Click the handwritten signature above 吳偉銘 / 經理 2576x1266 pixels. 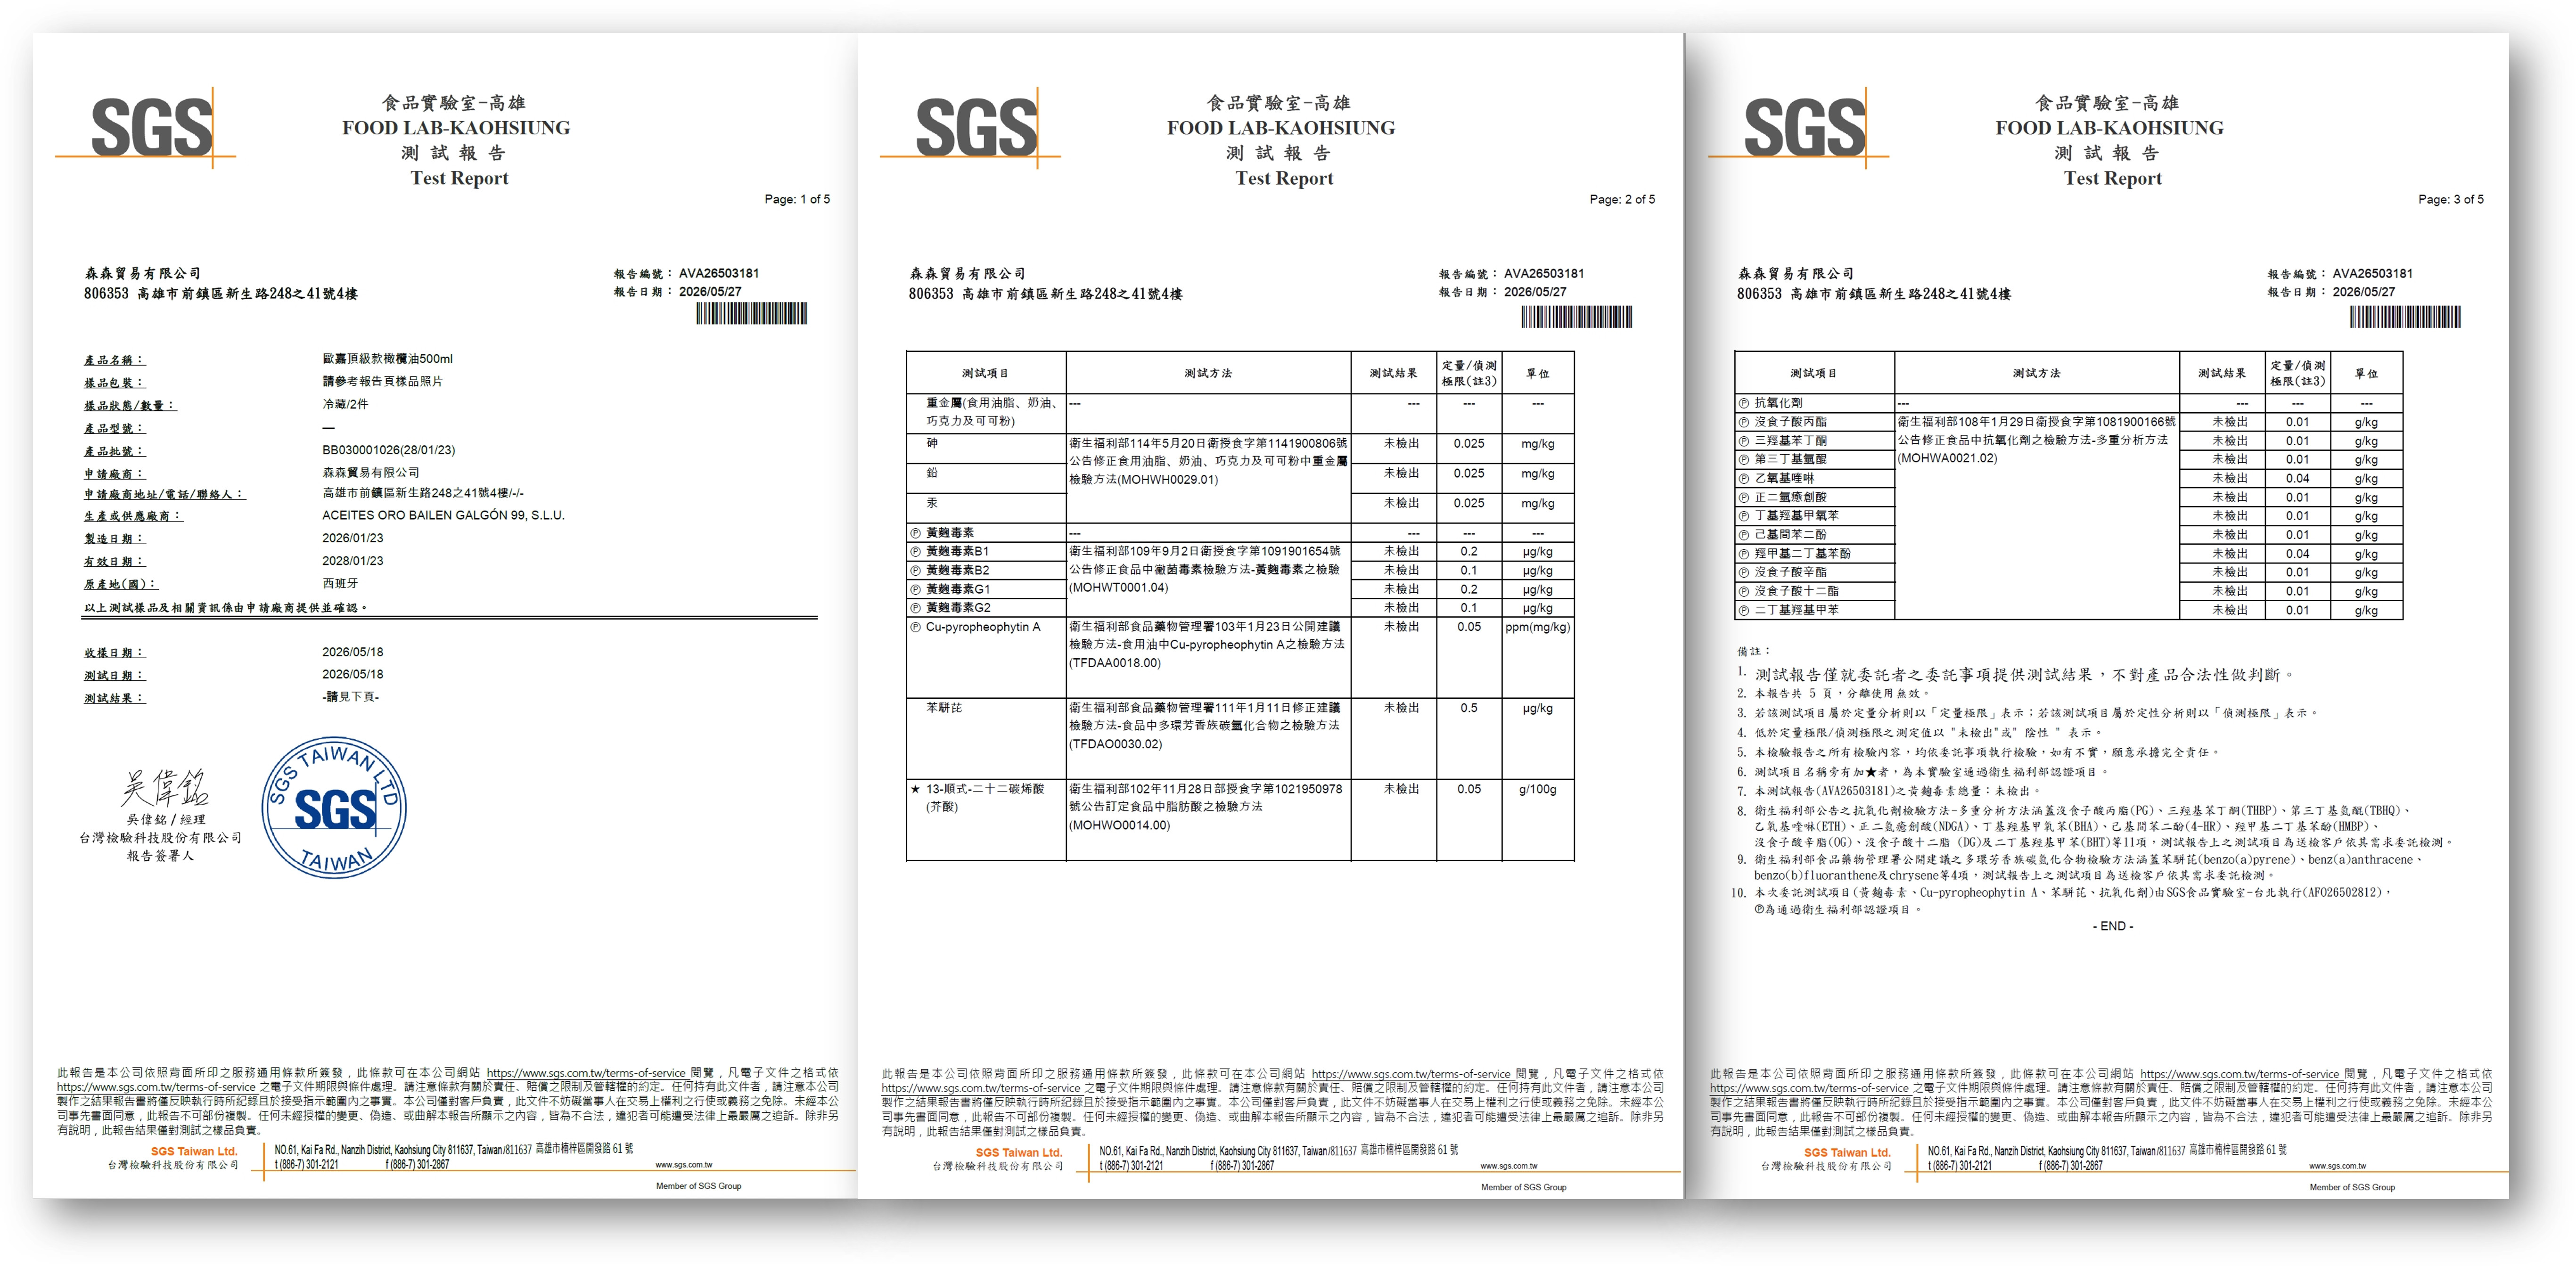coord(165,788)
